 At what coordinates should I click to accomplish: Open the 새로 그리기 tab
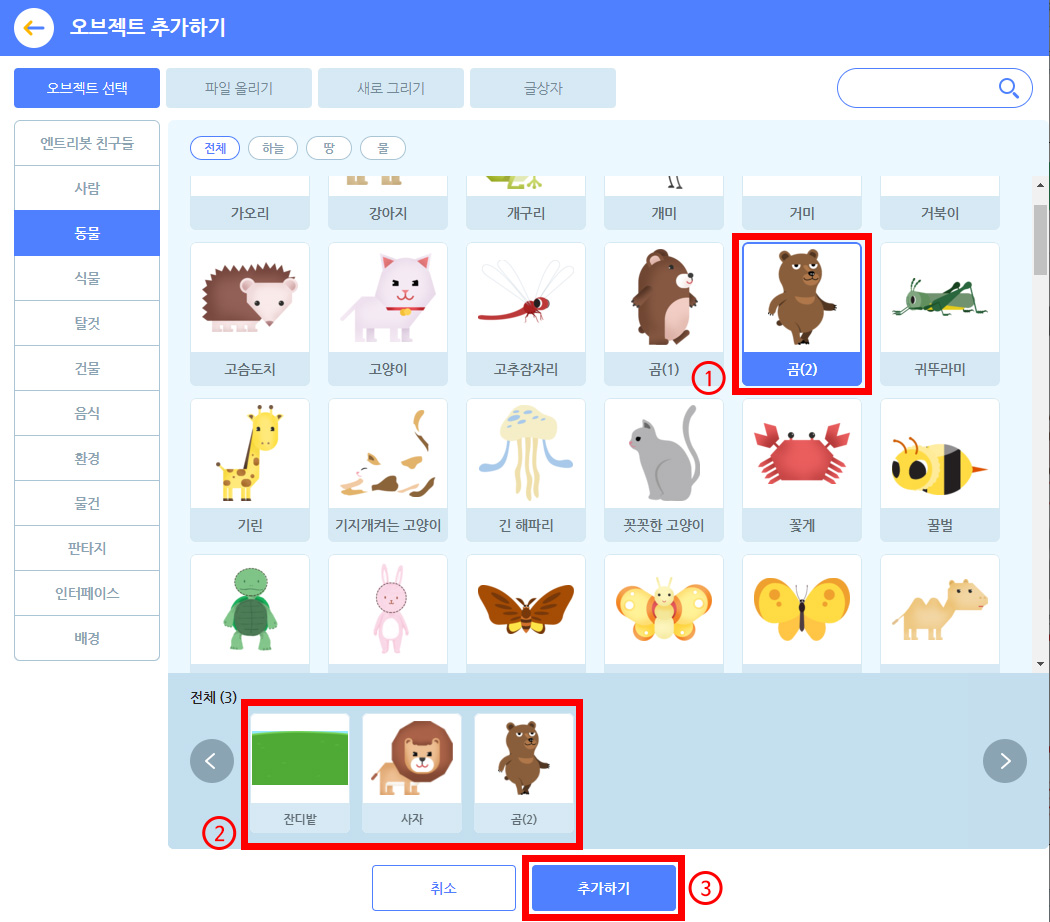391,88
